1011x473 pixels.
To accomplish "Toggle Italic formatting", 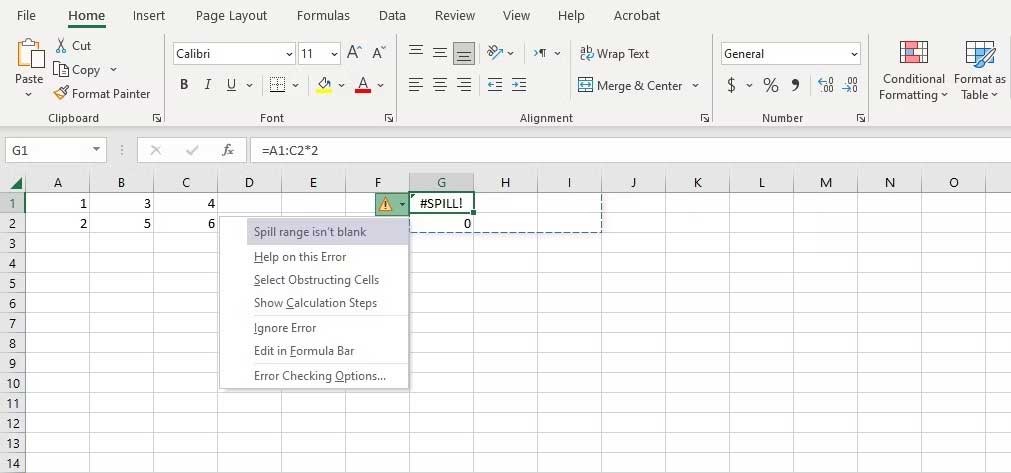I will [208, 85].
